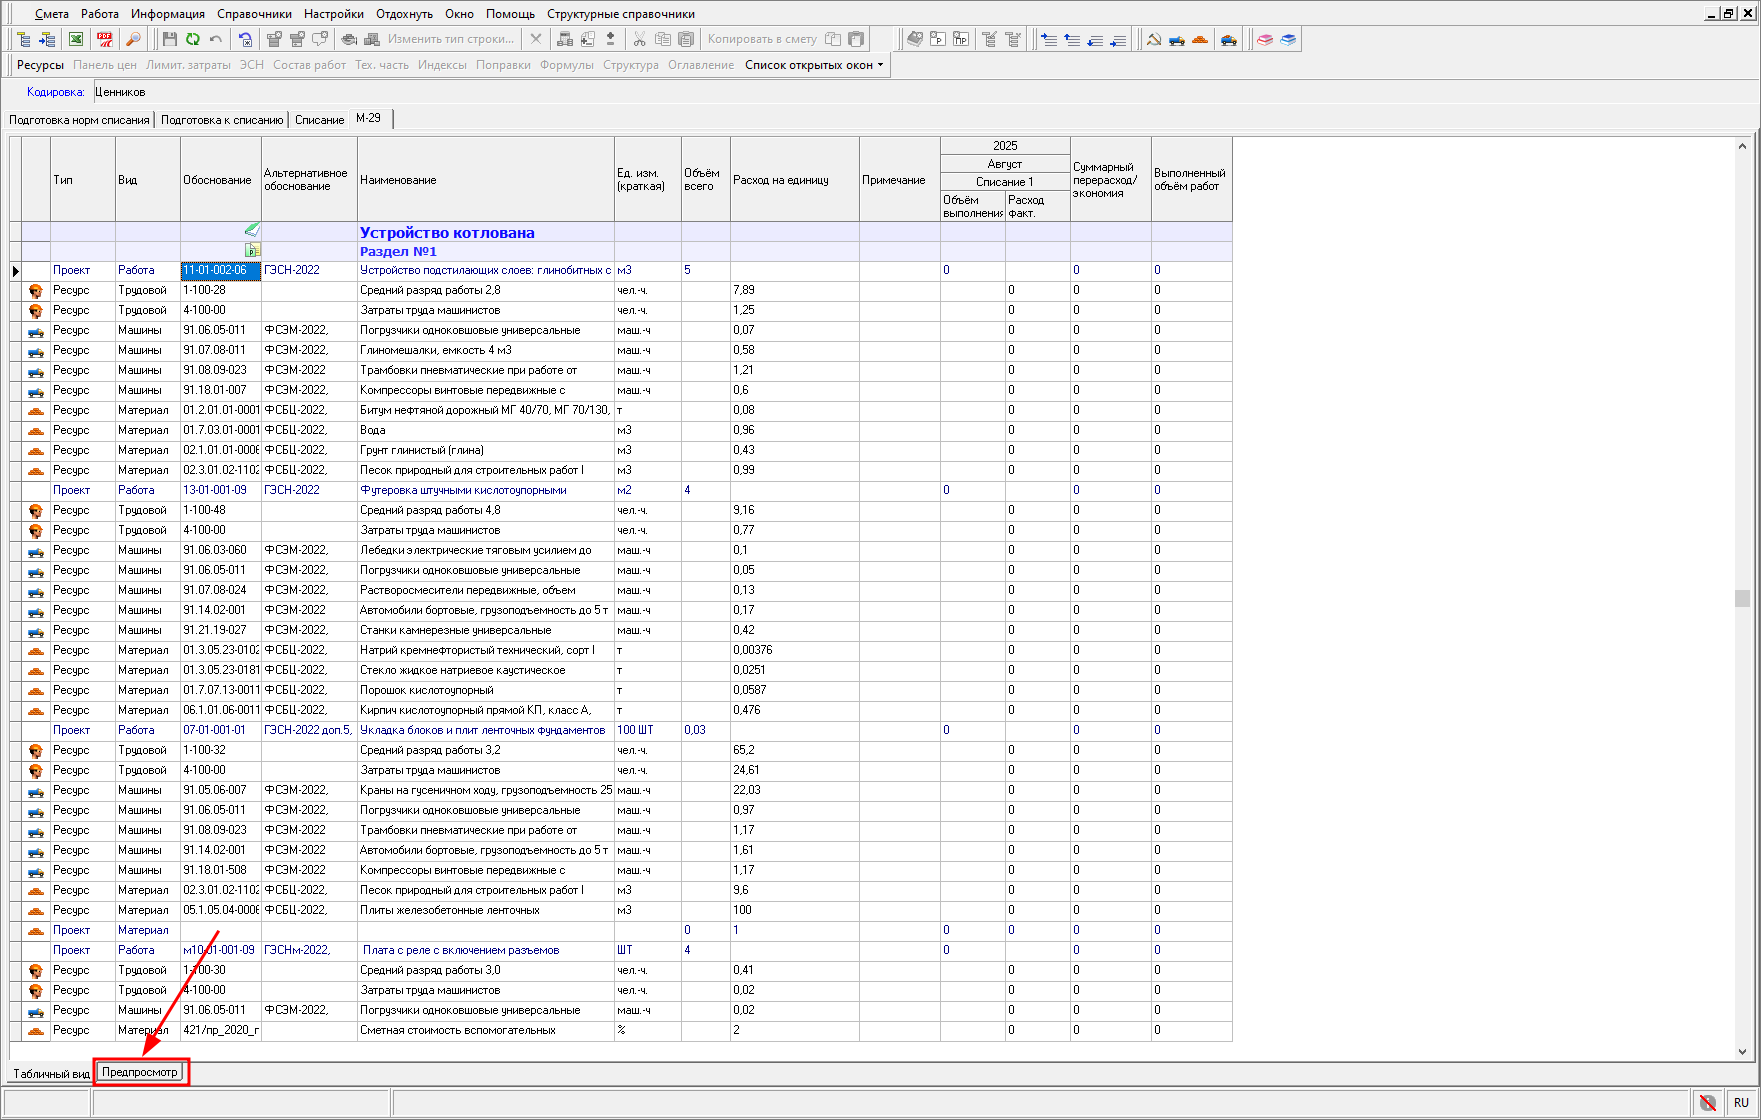Select the work row Футеровка штучными кислотоупорными

[x=463, y=490]
